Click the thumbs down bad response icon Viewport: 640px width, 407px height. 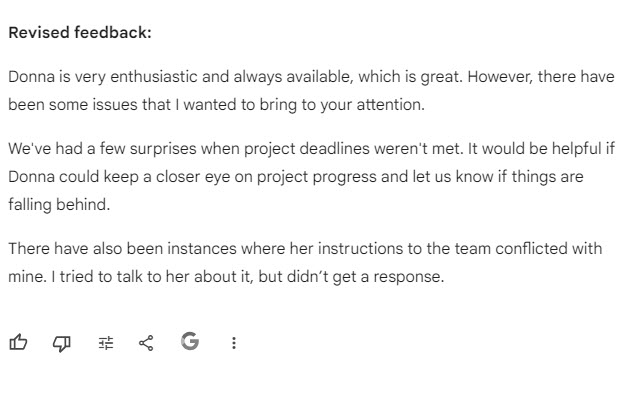[x=62, y=343]
